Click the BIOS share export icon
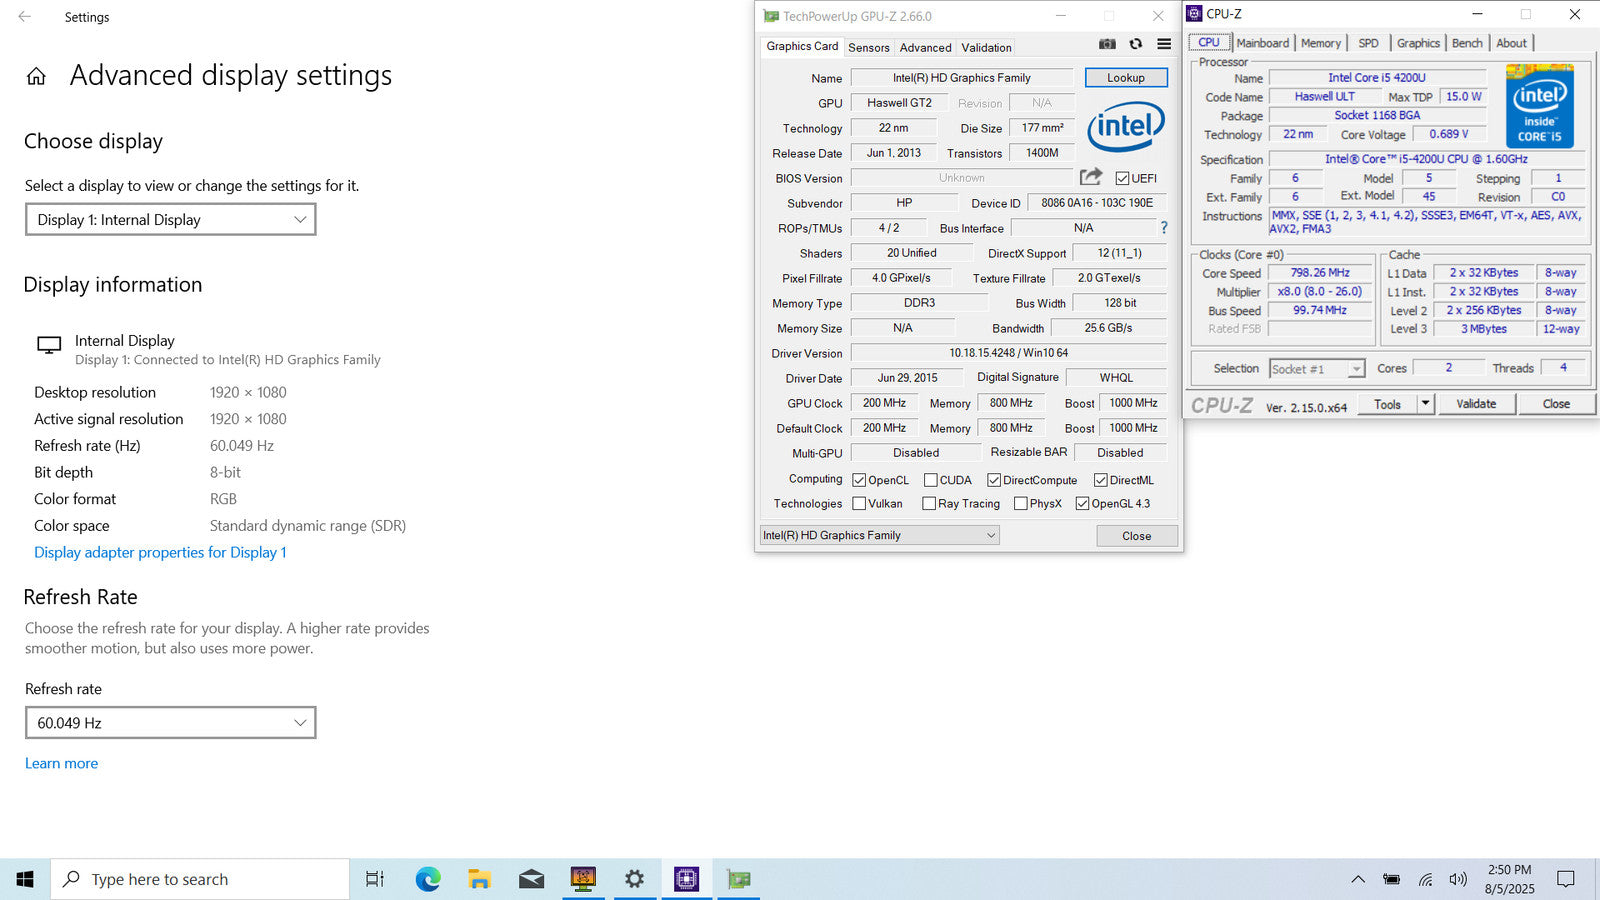 point(1091,177)
